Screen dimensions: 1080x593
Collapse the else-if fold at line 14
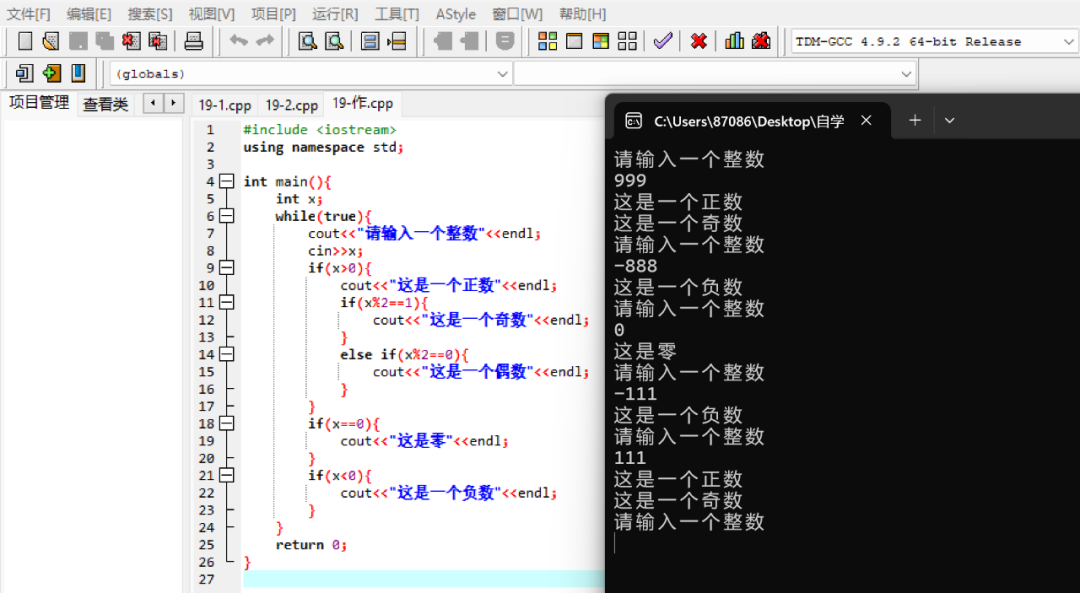pyautogui.click(x=227, y=354)
